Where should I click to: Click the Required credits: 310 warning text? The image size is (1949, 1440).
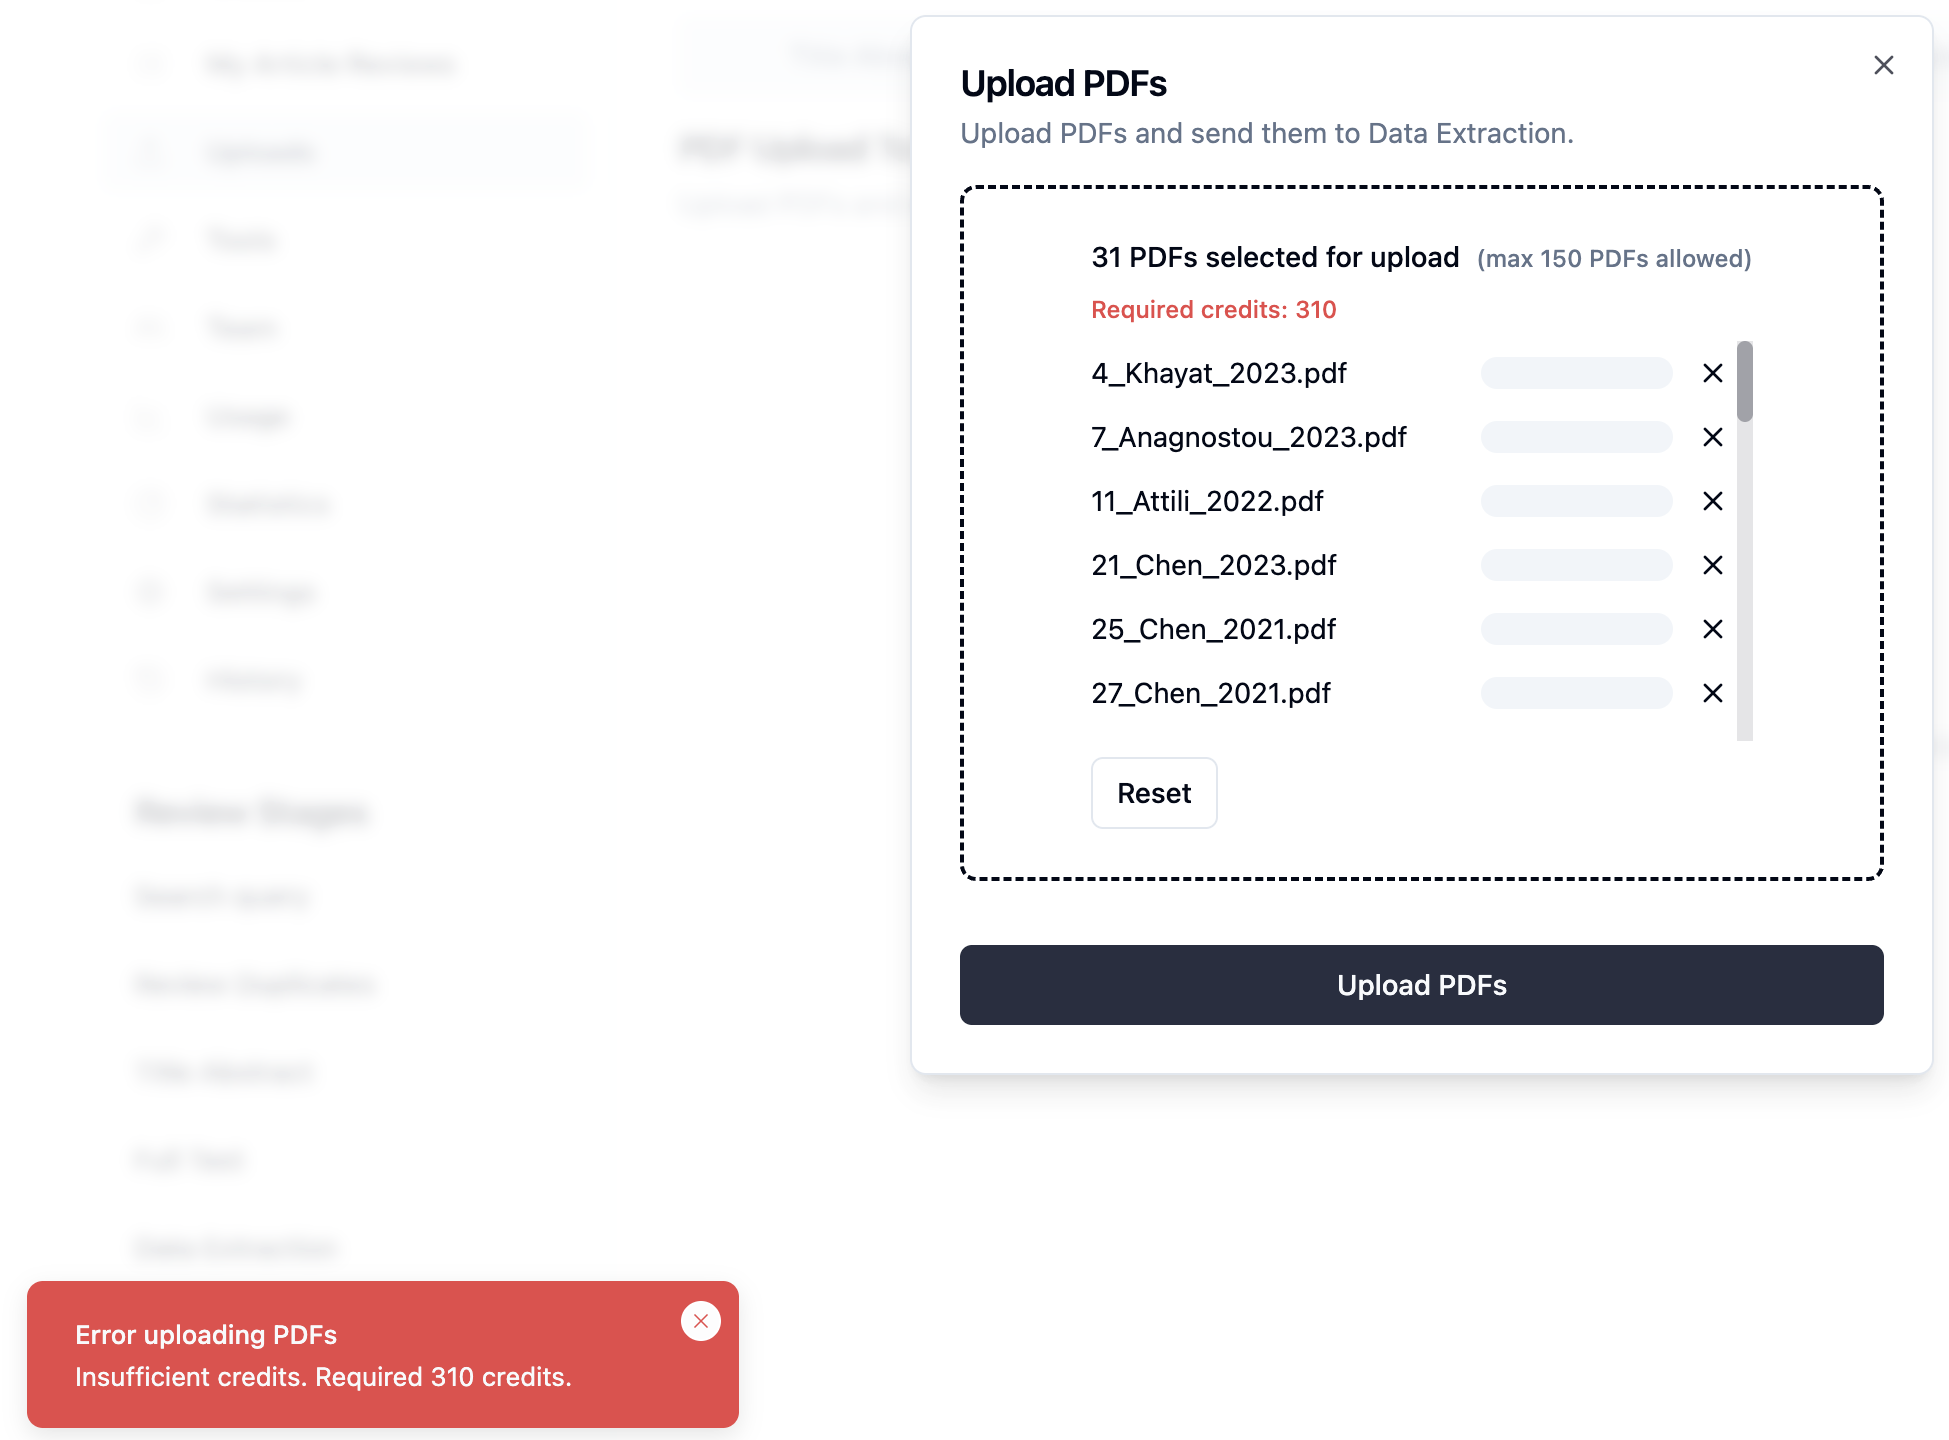pos(1213,310)
